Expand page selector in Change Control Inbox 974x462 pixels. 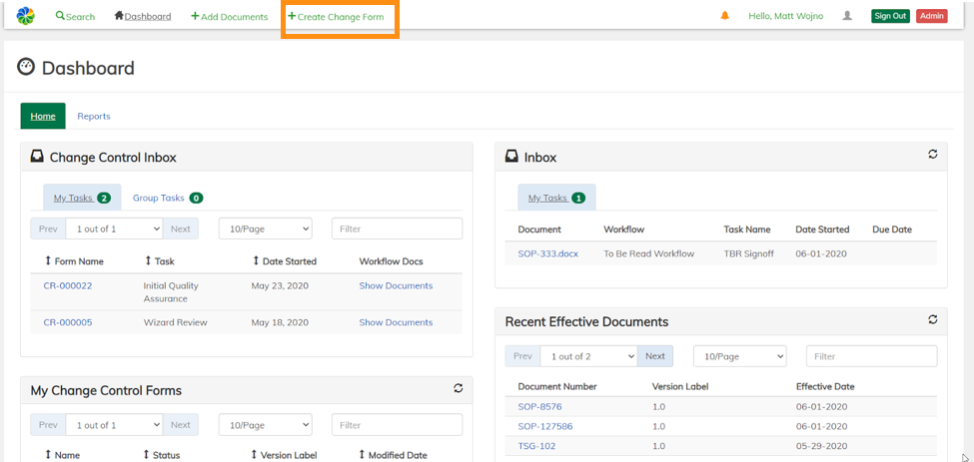point(114,229)
